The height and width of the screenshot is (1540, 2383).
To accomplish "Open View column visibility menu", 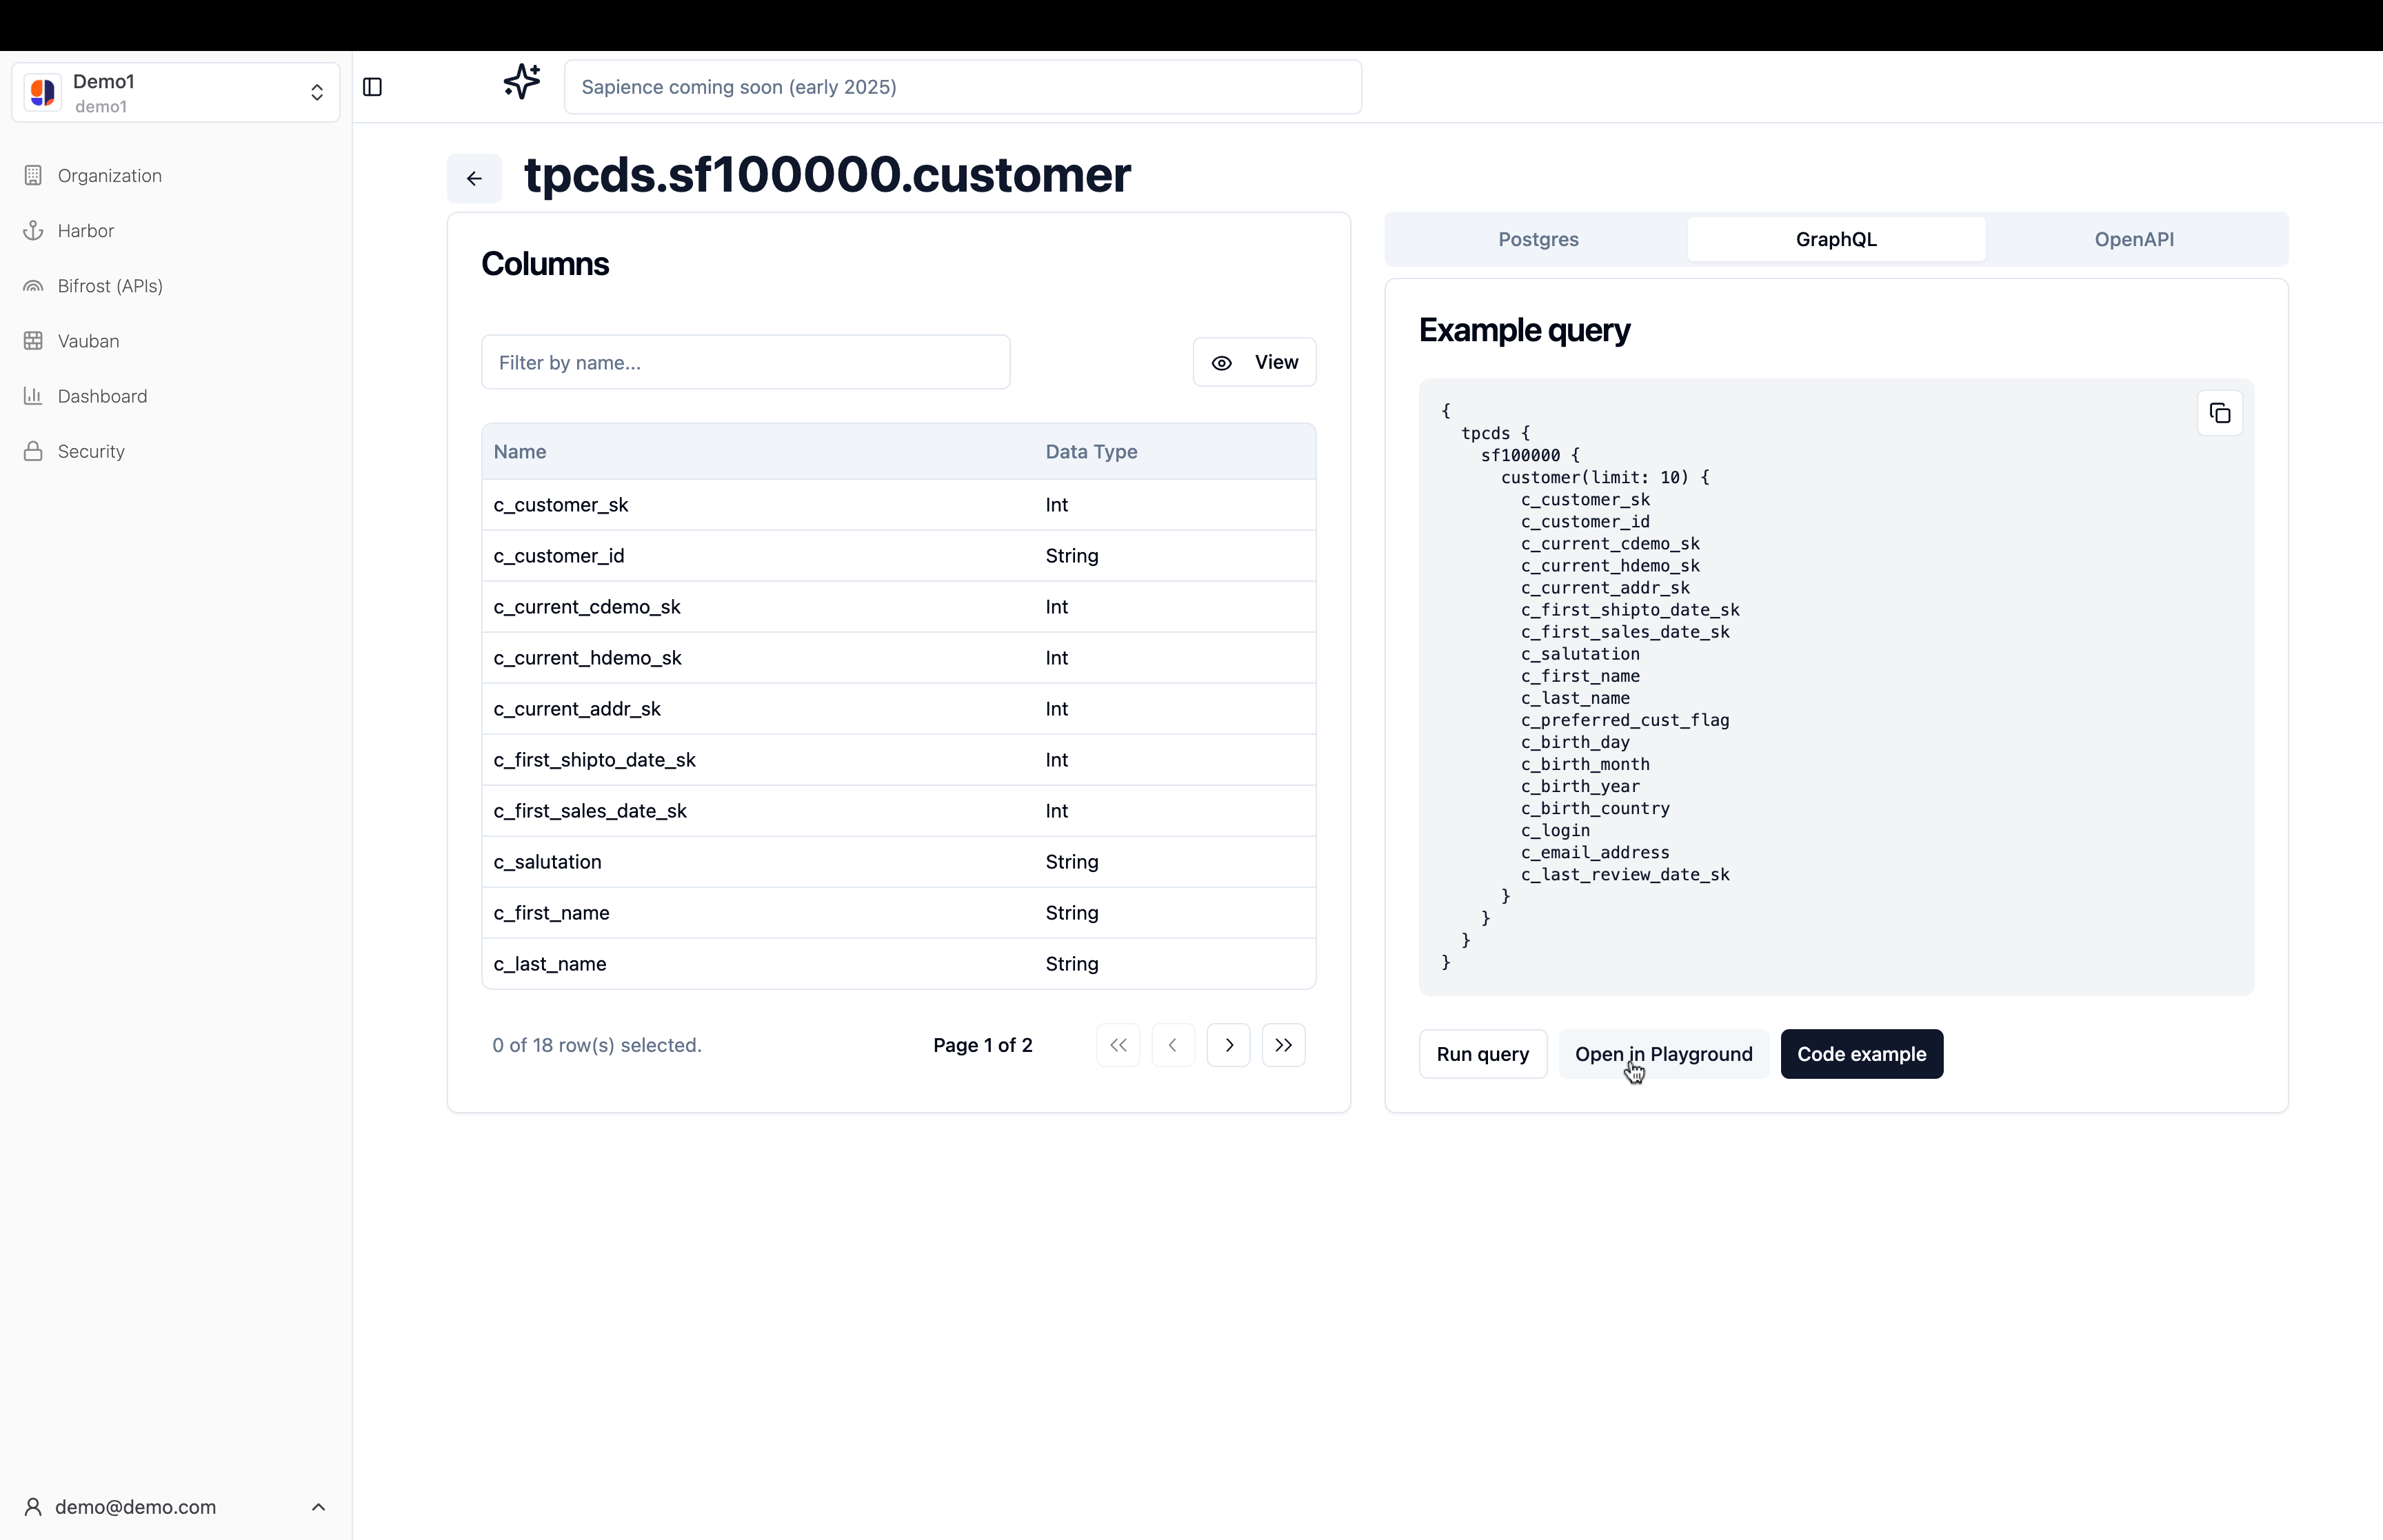I will click(1254, 362).
